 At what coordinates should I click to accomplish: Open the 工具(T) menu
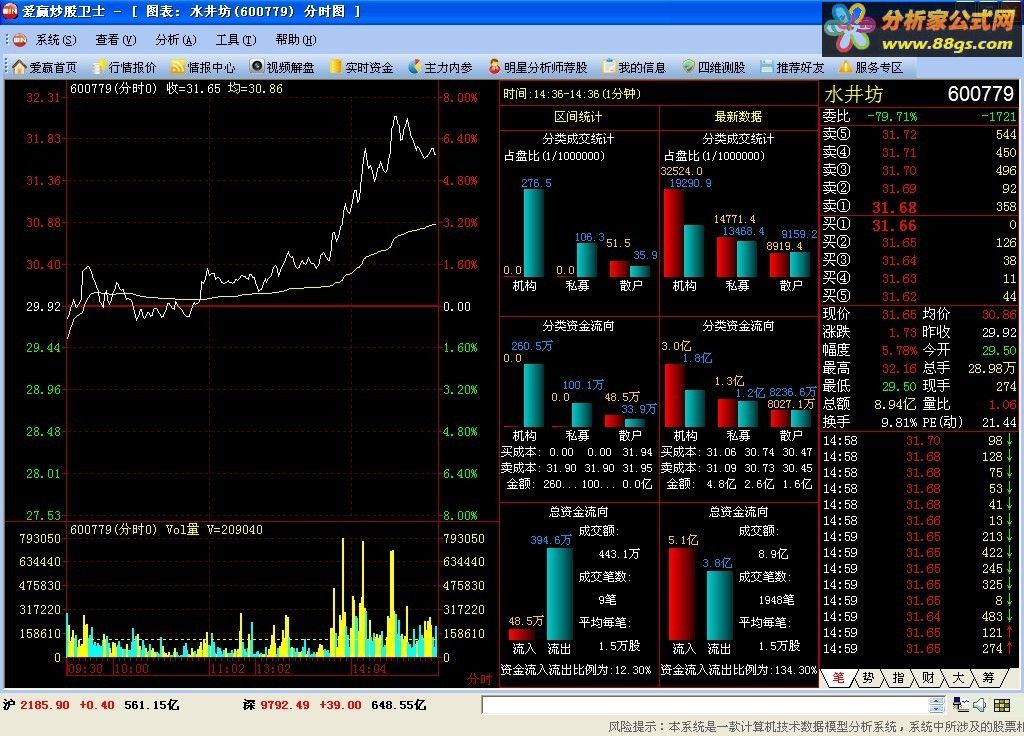click(x=236, y=40)
